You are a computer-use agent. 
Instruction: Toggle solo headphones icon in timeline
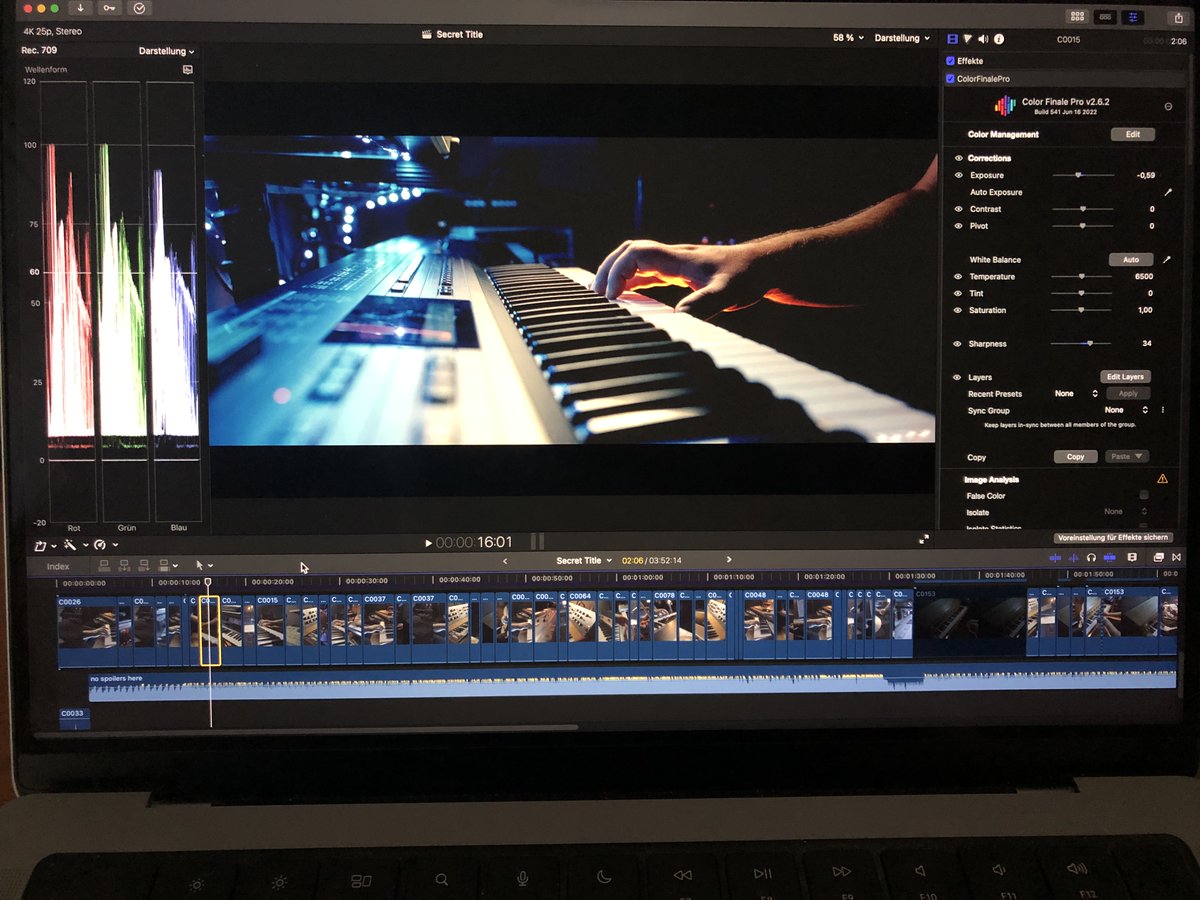point(1091,557)
